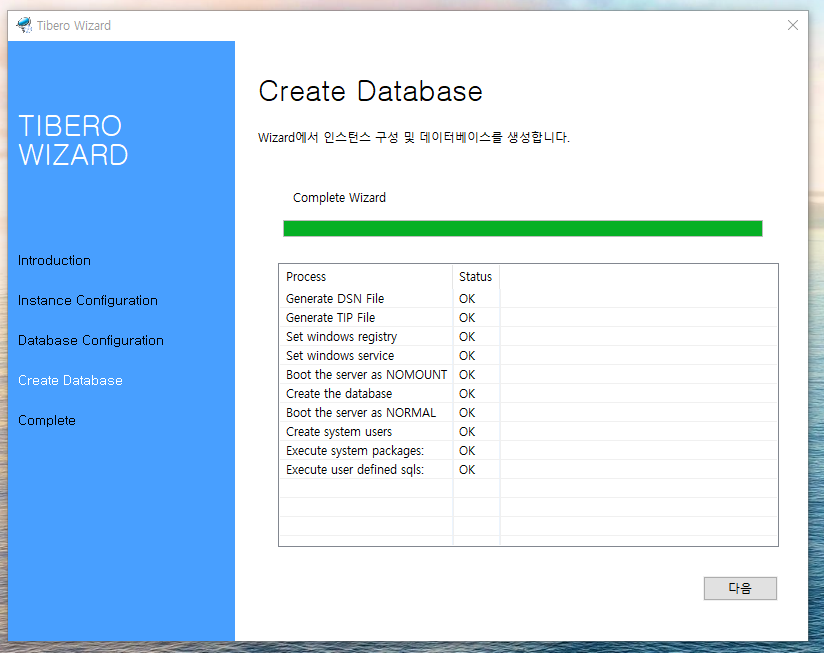This screenshot has height=653, width=824.
Task: Select the Set windows service row
Action: point(528,356)
